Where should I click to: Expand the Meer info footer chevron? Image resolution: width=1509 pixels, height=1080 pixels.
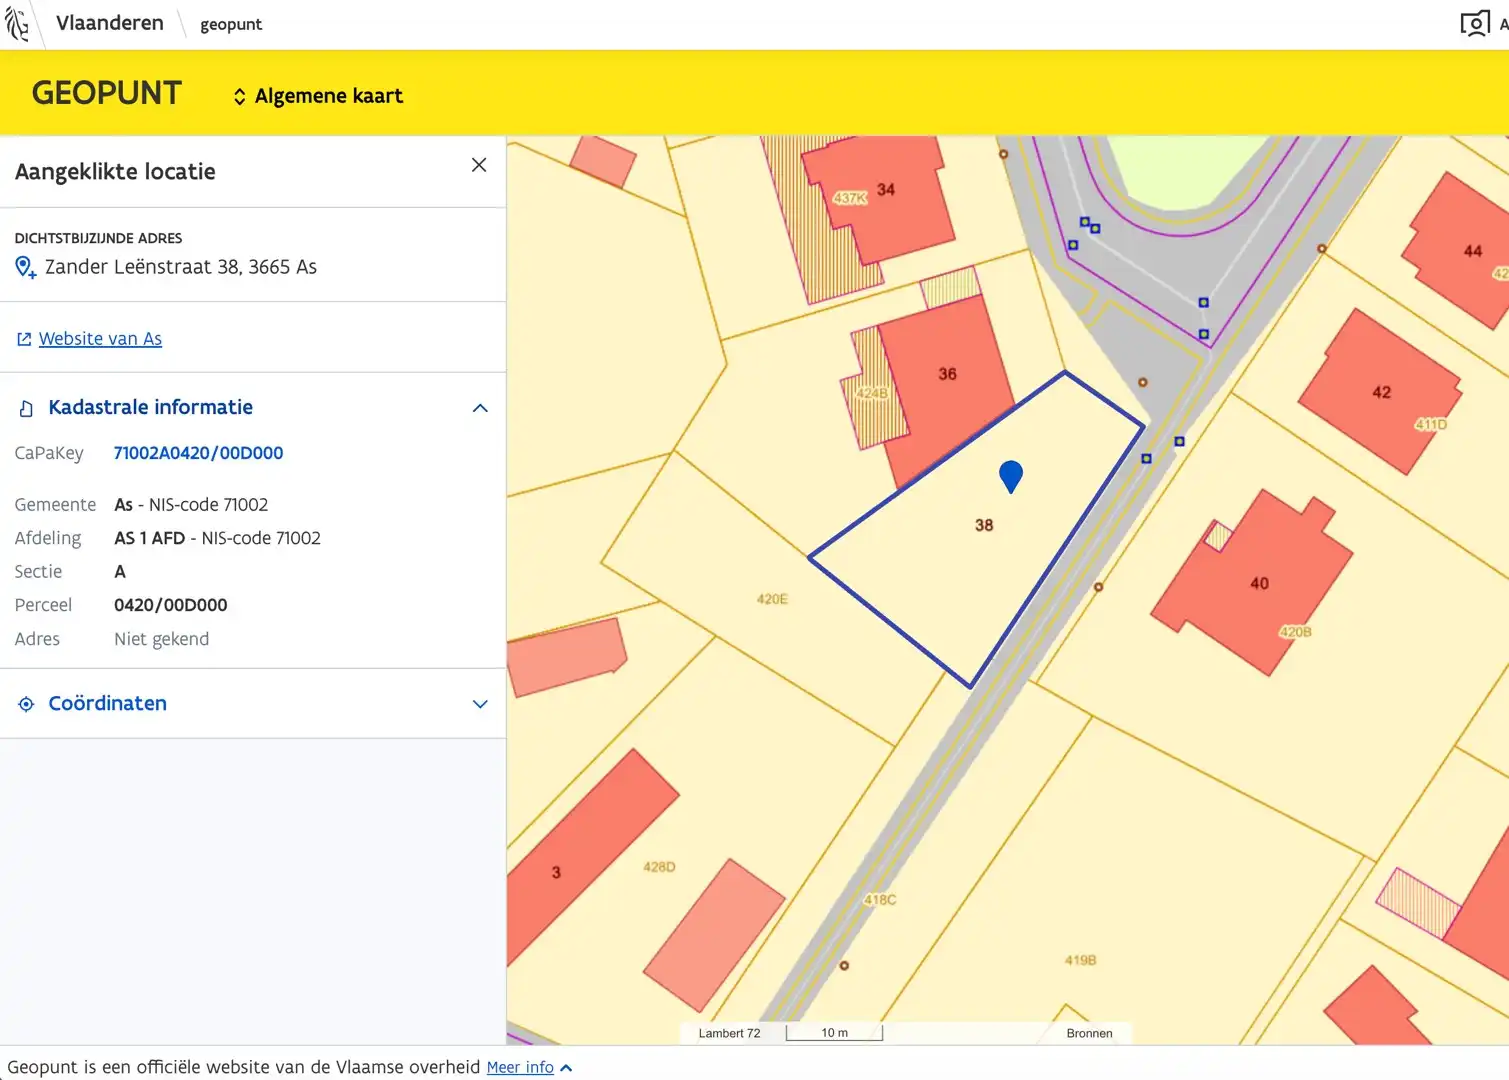click(x=567, y=1068)
